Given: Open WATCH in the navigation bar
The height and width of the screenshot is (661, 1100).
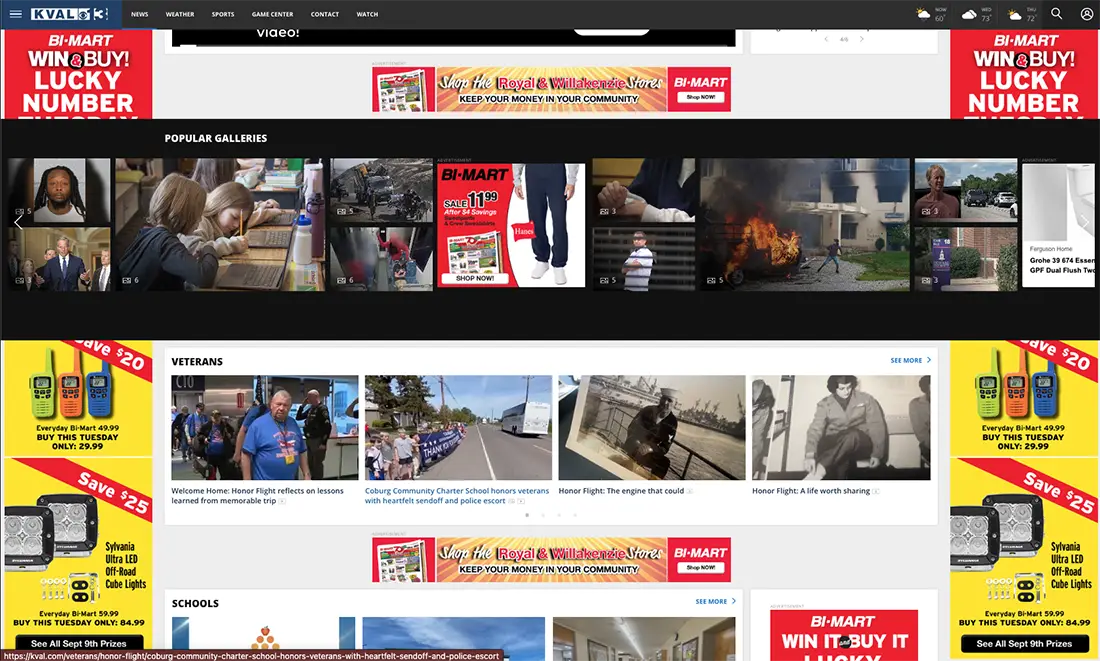Looking at the screenshot, I should pyautogui.click(x=367, y=14).
